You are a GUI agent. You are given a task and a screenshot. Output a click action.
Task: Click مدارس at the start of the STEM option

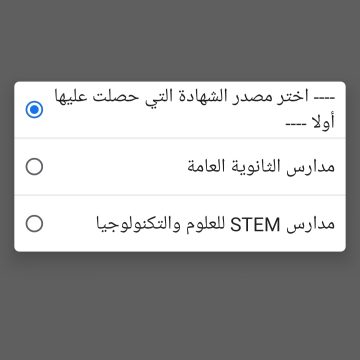click(311, 224)
